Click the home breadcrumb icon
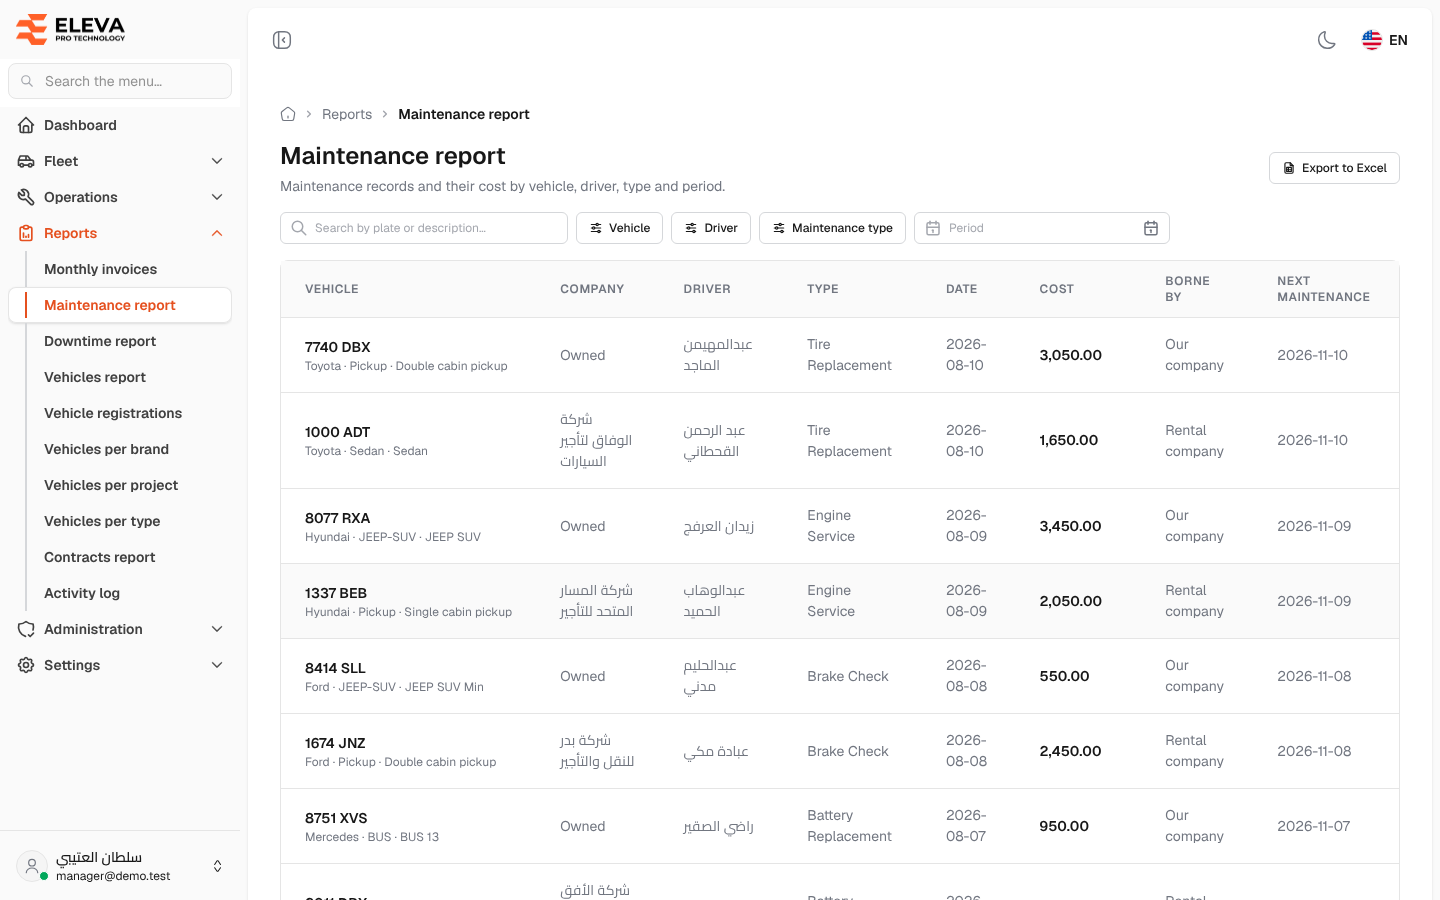Image resolution: width=1440 pixels, height=900 pixels. click(x=288, y=114)
